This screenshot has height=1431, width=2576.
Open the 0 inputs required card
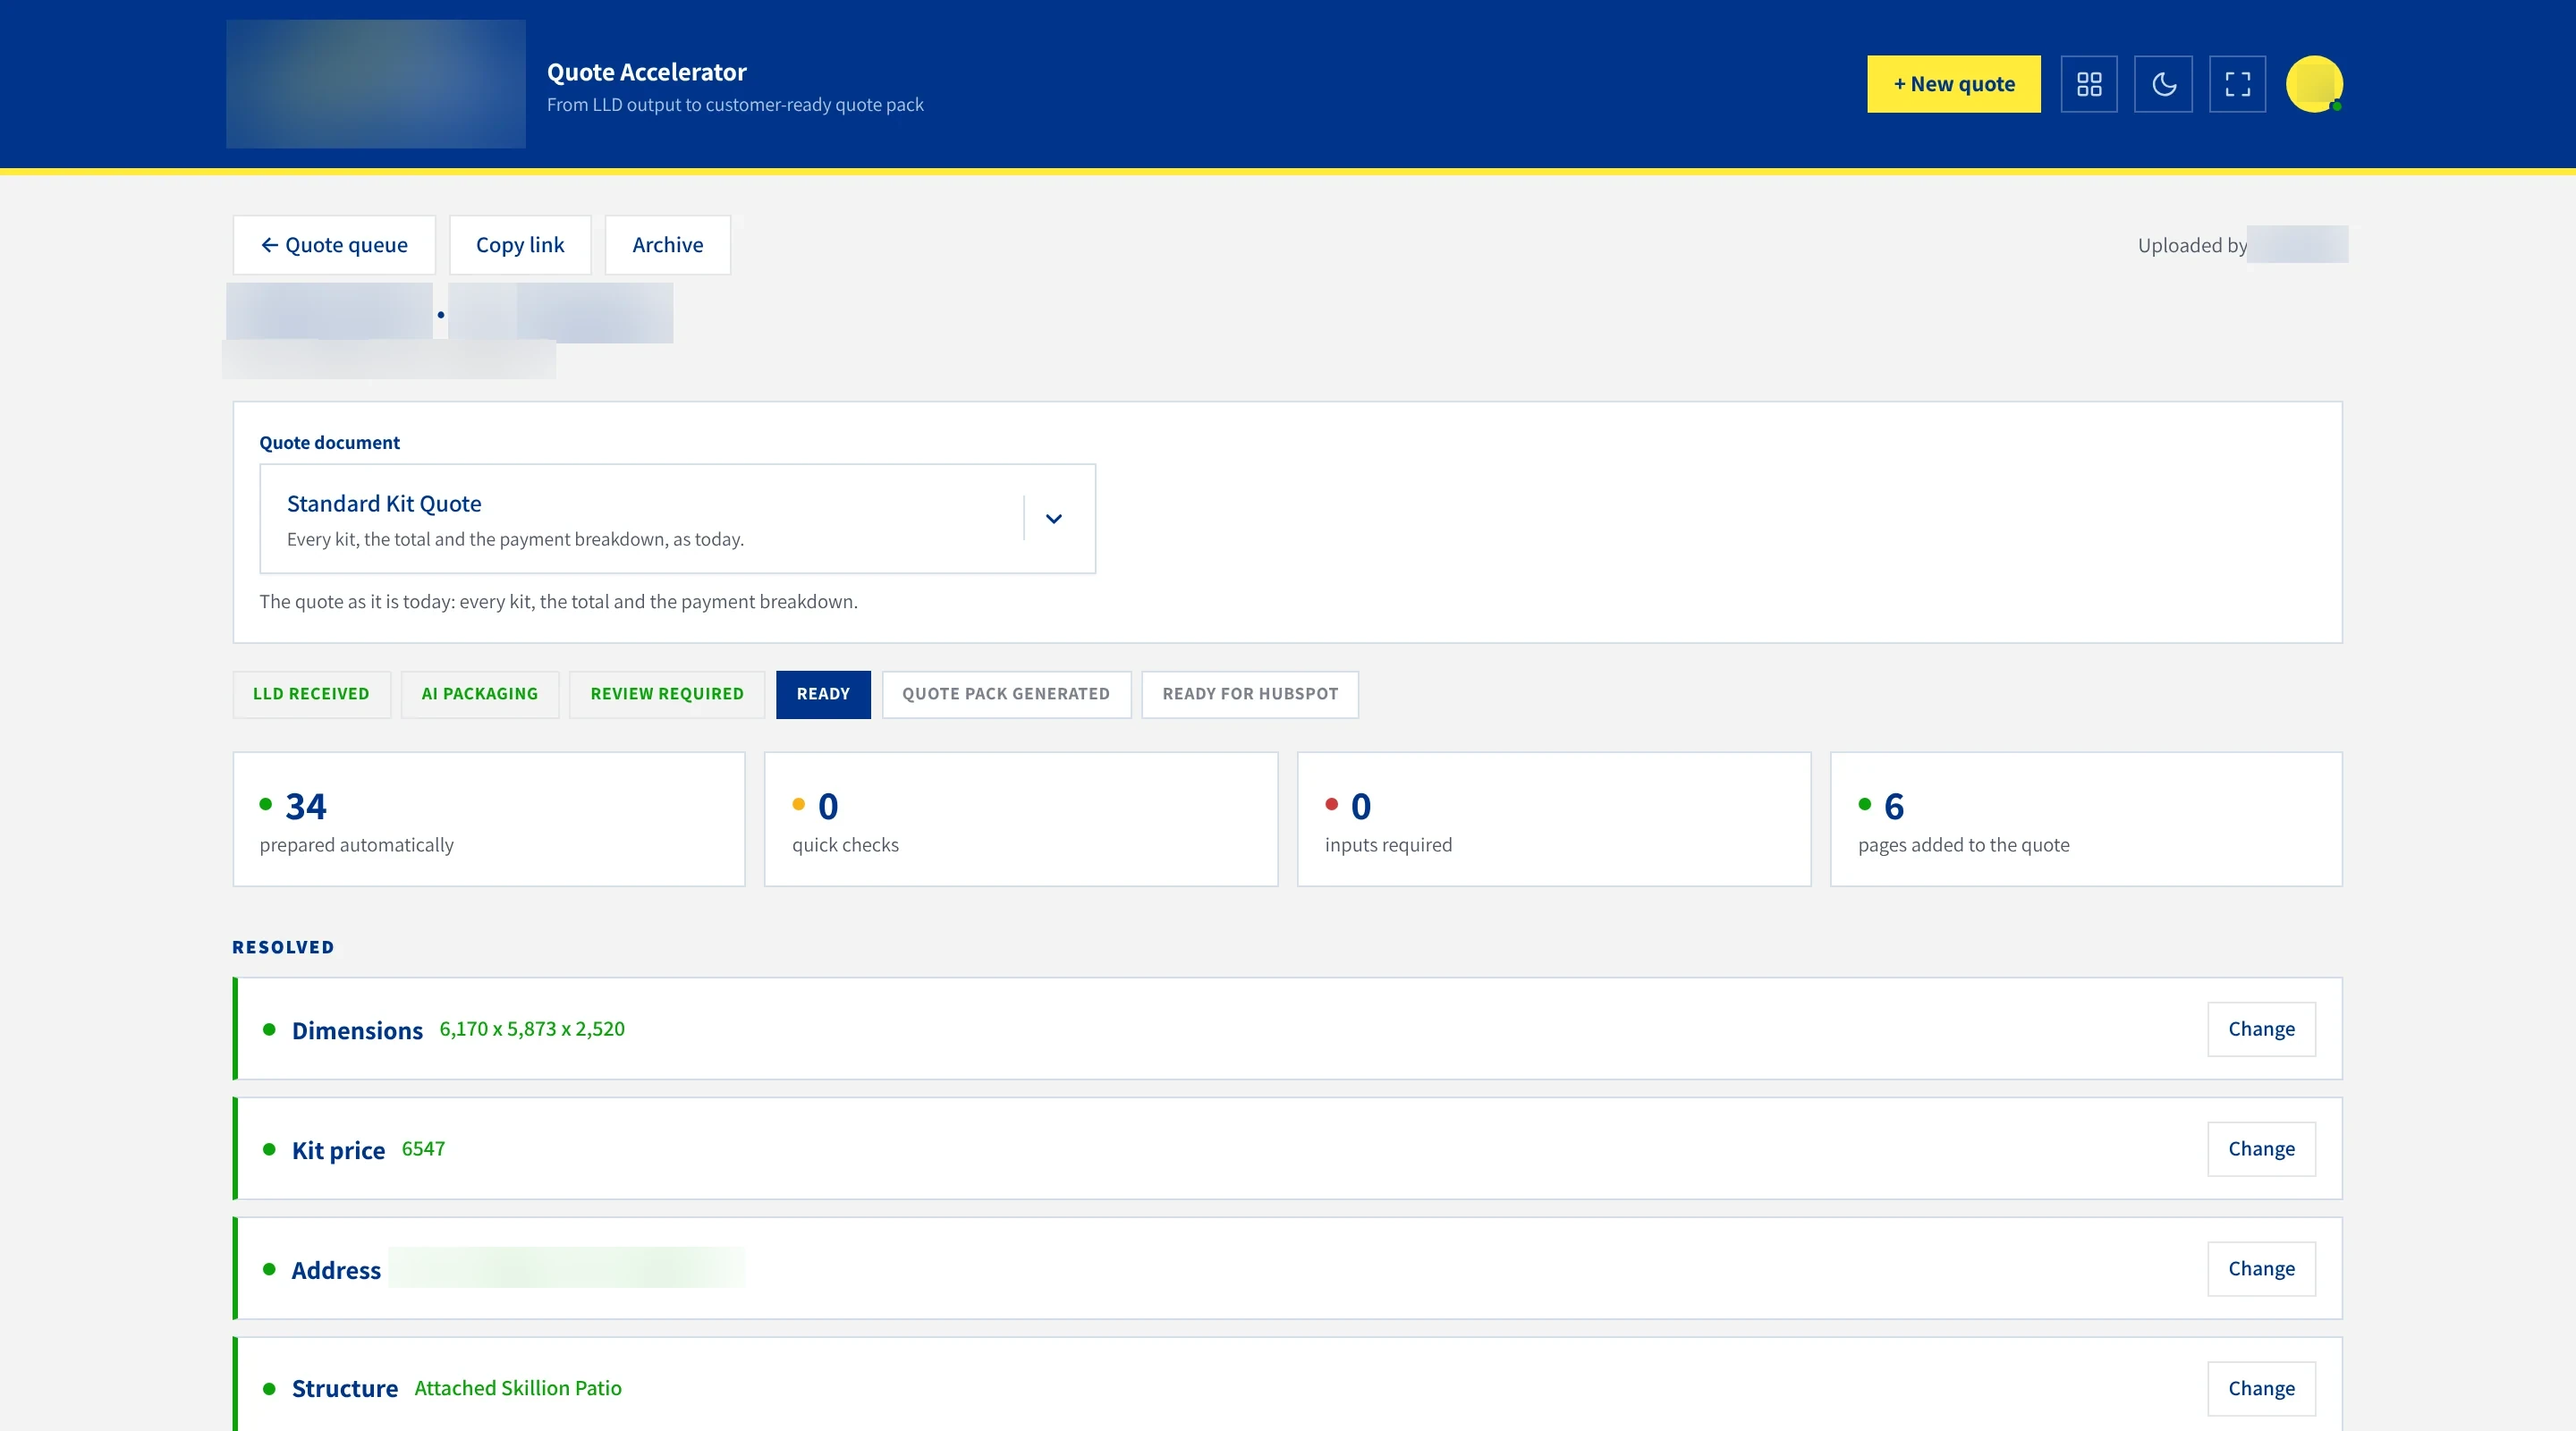point(1554,819)
